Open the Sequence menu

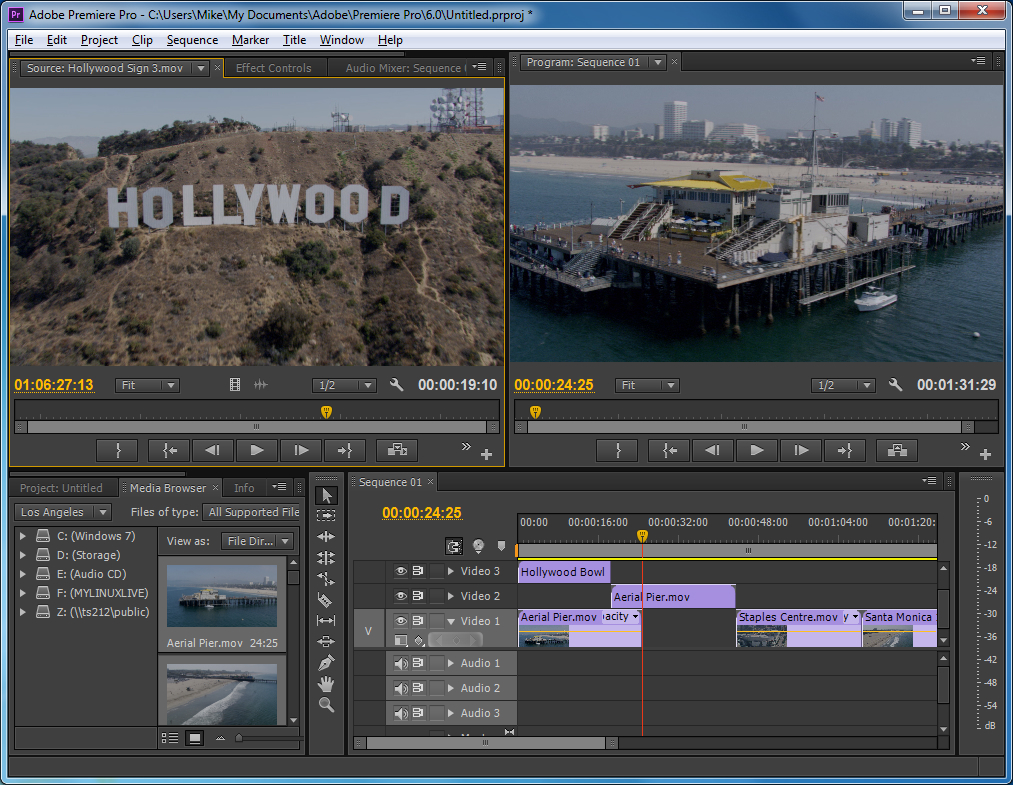click(192, 40)
